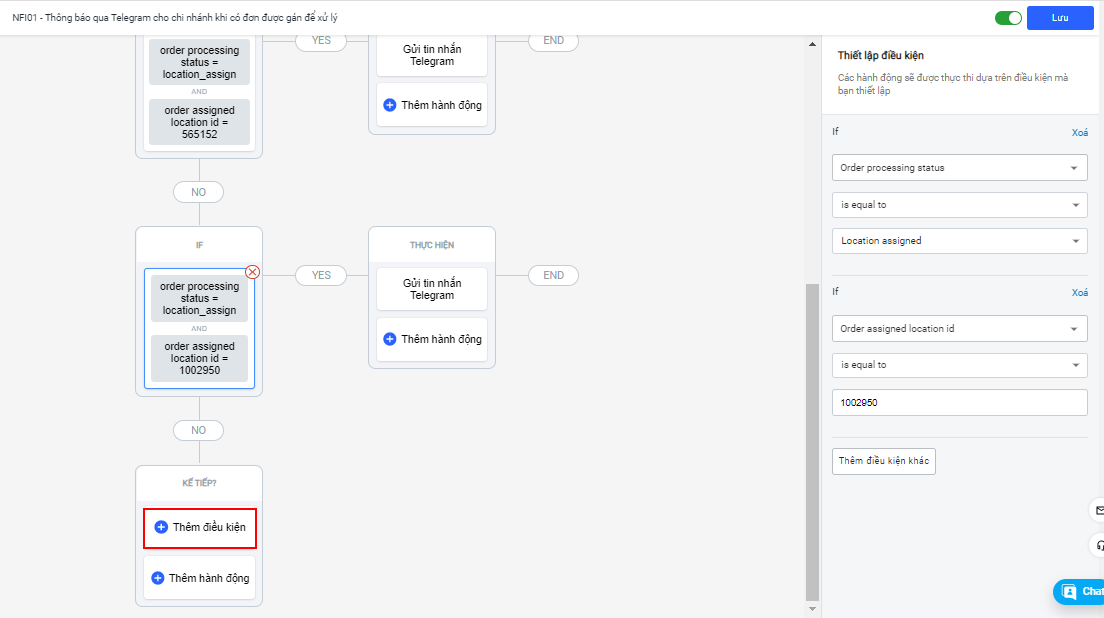
Task: Remove the selected IF condition with red X
Action: [253, 272]
